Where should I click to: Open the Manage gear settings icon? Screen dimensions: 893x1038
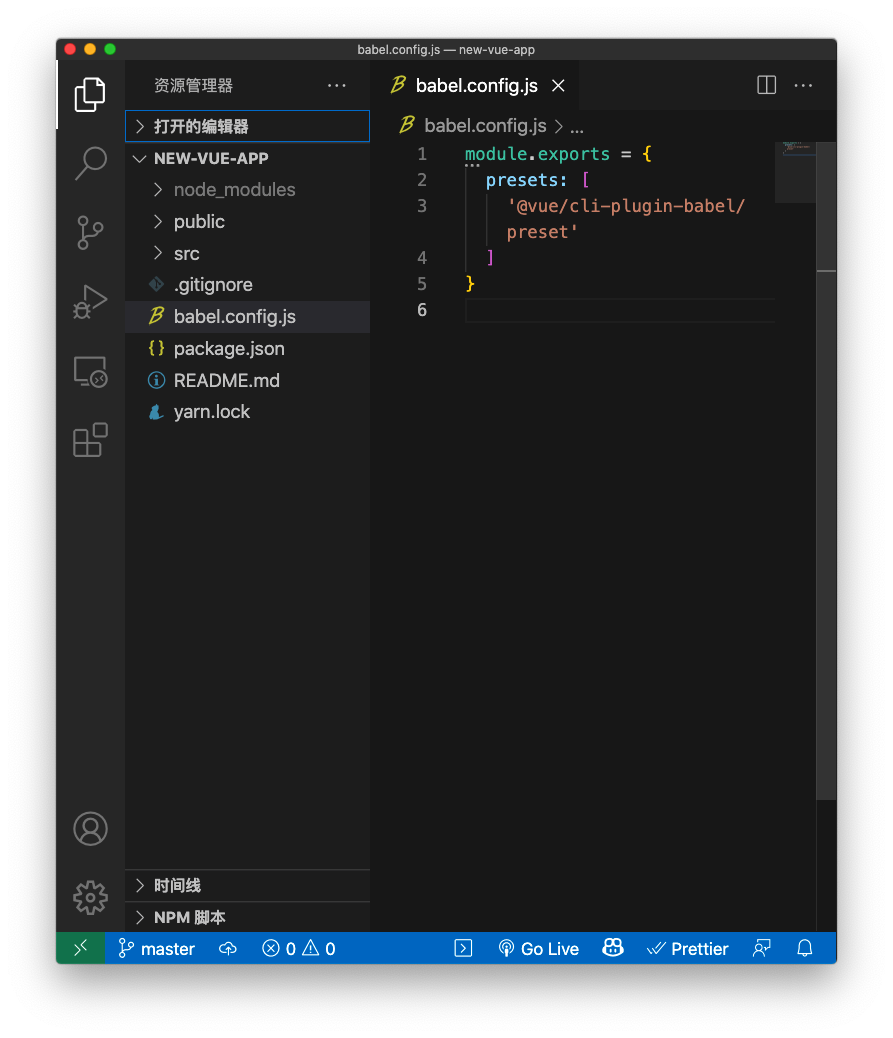(90, 897)
